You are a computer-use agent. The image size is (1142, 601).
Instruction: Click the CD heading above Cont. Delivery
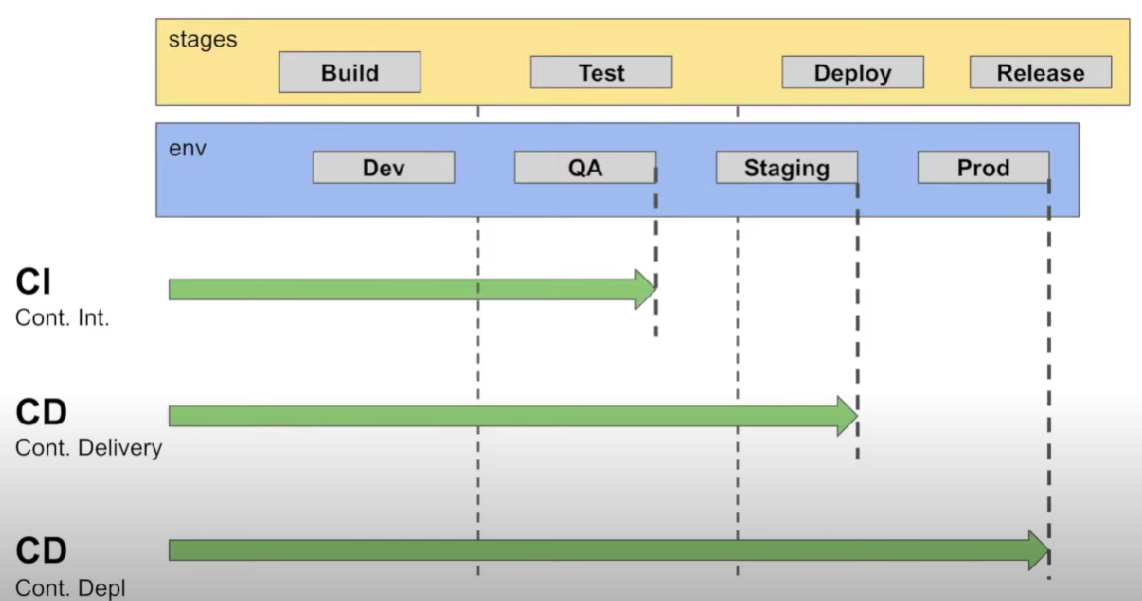pyautogui.click(x=41, y=412)
